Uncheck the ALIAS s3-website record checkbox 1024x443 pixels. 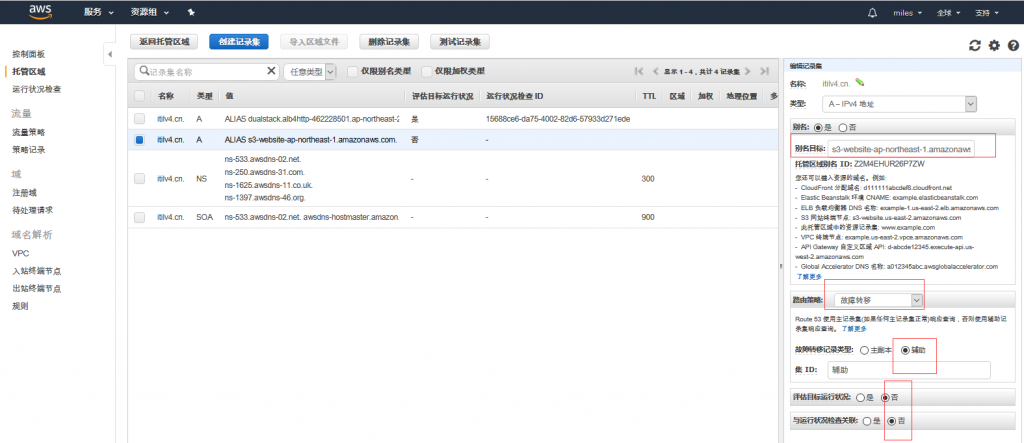(139, 140)
